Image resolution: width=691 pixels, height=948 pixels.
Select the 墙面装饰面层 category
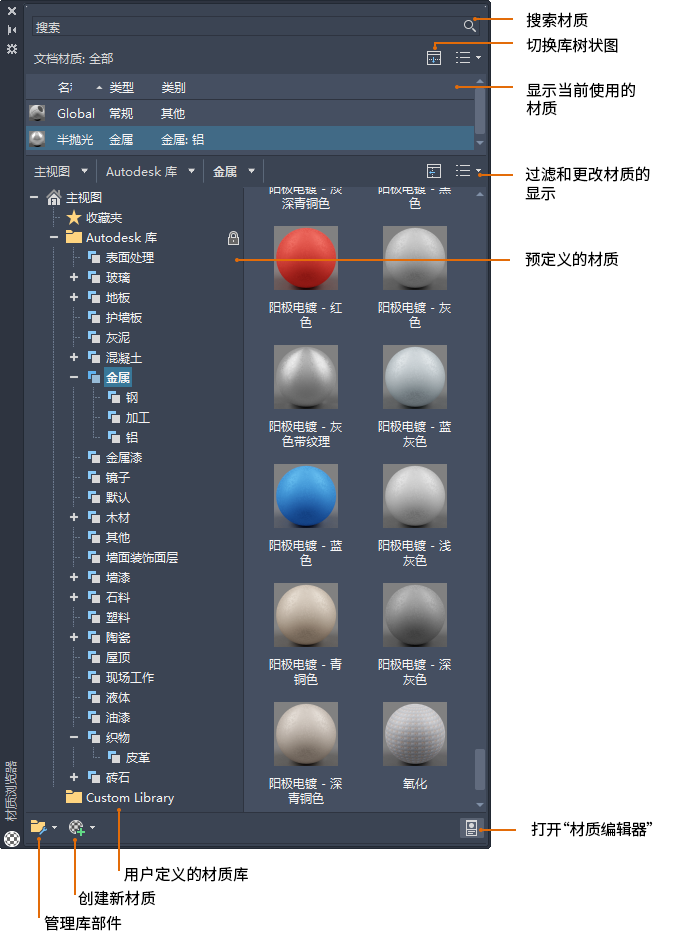tap(133, 557)
